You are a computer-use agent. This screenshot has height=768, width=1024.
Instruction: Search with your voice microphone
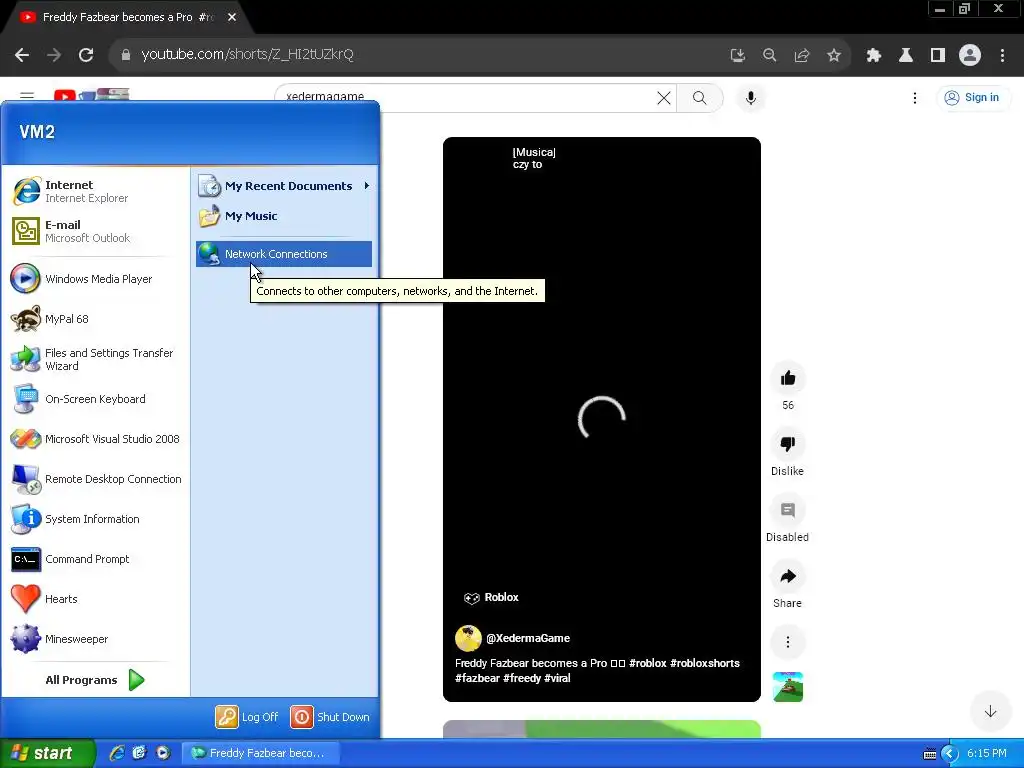(751, 98)
